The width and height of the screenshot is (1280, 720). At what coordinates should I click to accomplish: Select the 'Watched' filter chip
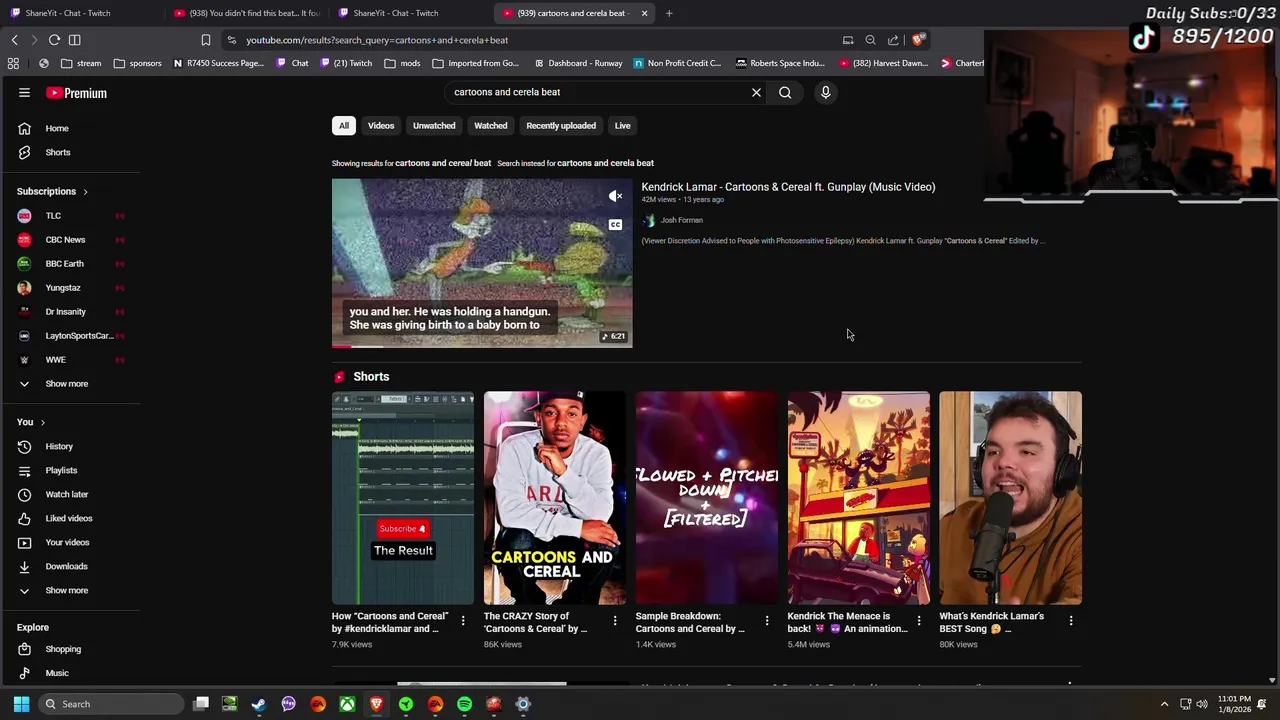coord(491,126)
